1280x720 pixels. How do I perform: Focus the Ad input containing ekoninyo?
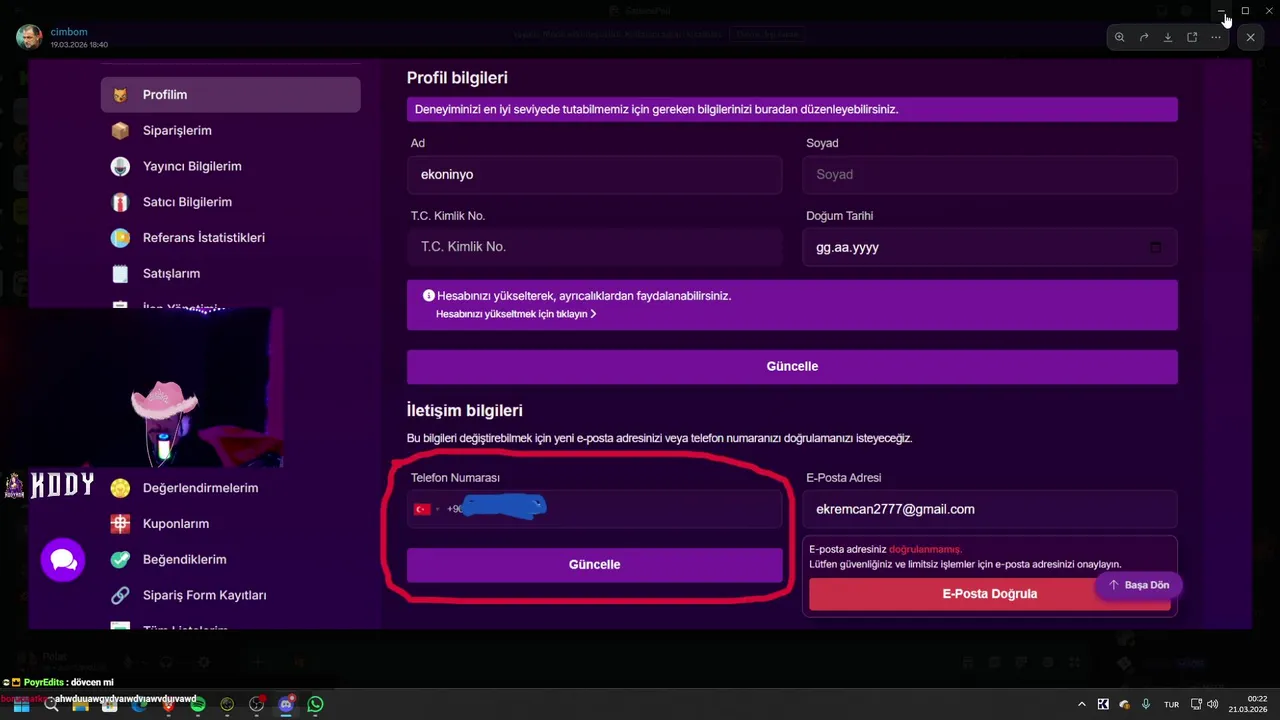(x=594, y=175)
